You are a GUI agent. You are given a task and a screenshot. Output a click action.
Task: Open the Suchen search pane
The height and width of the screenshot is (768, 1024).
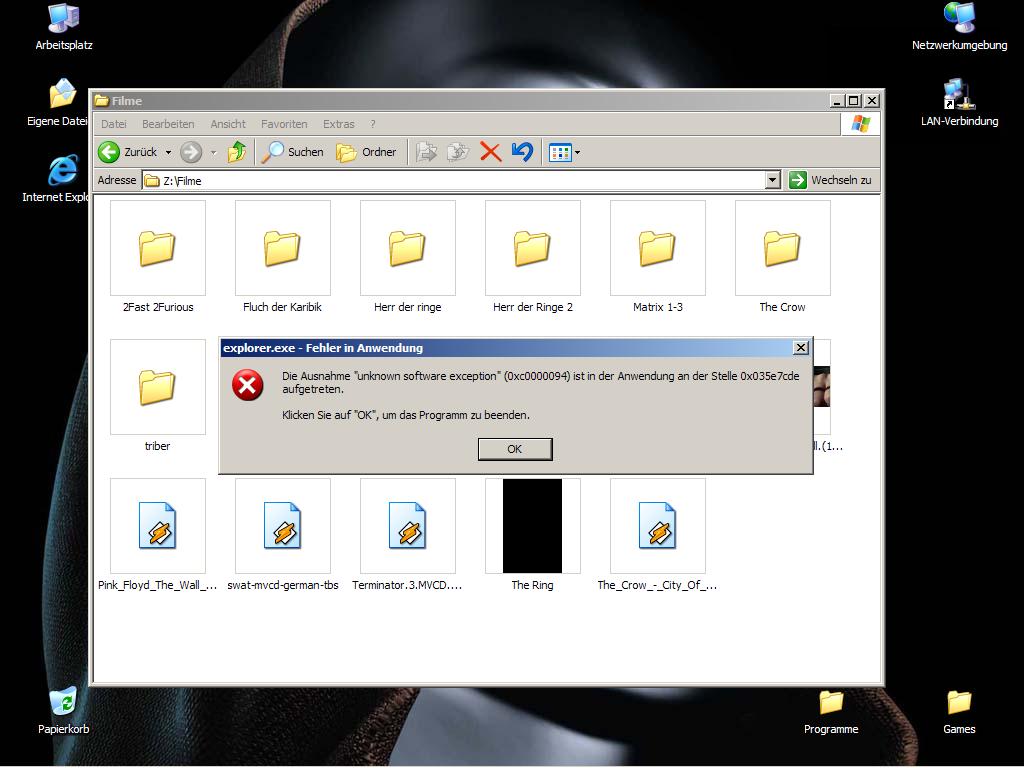(292, 152)
